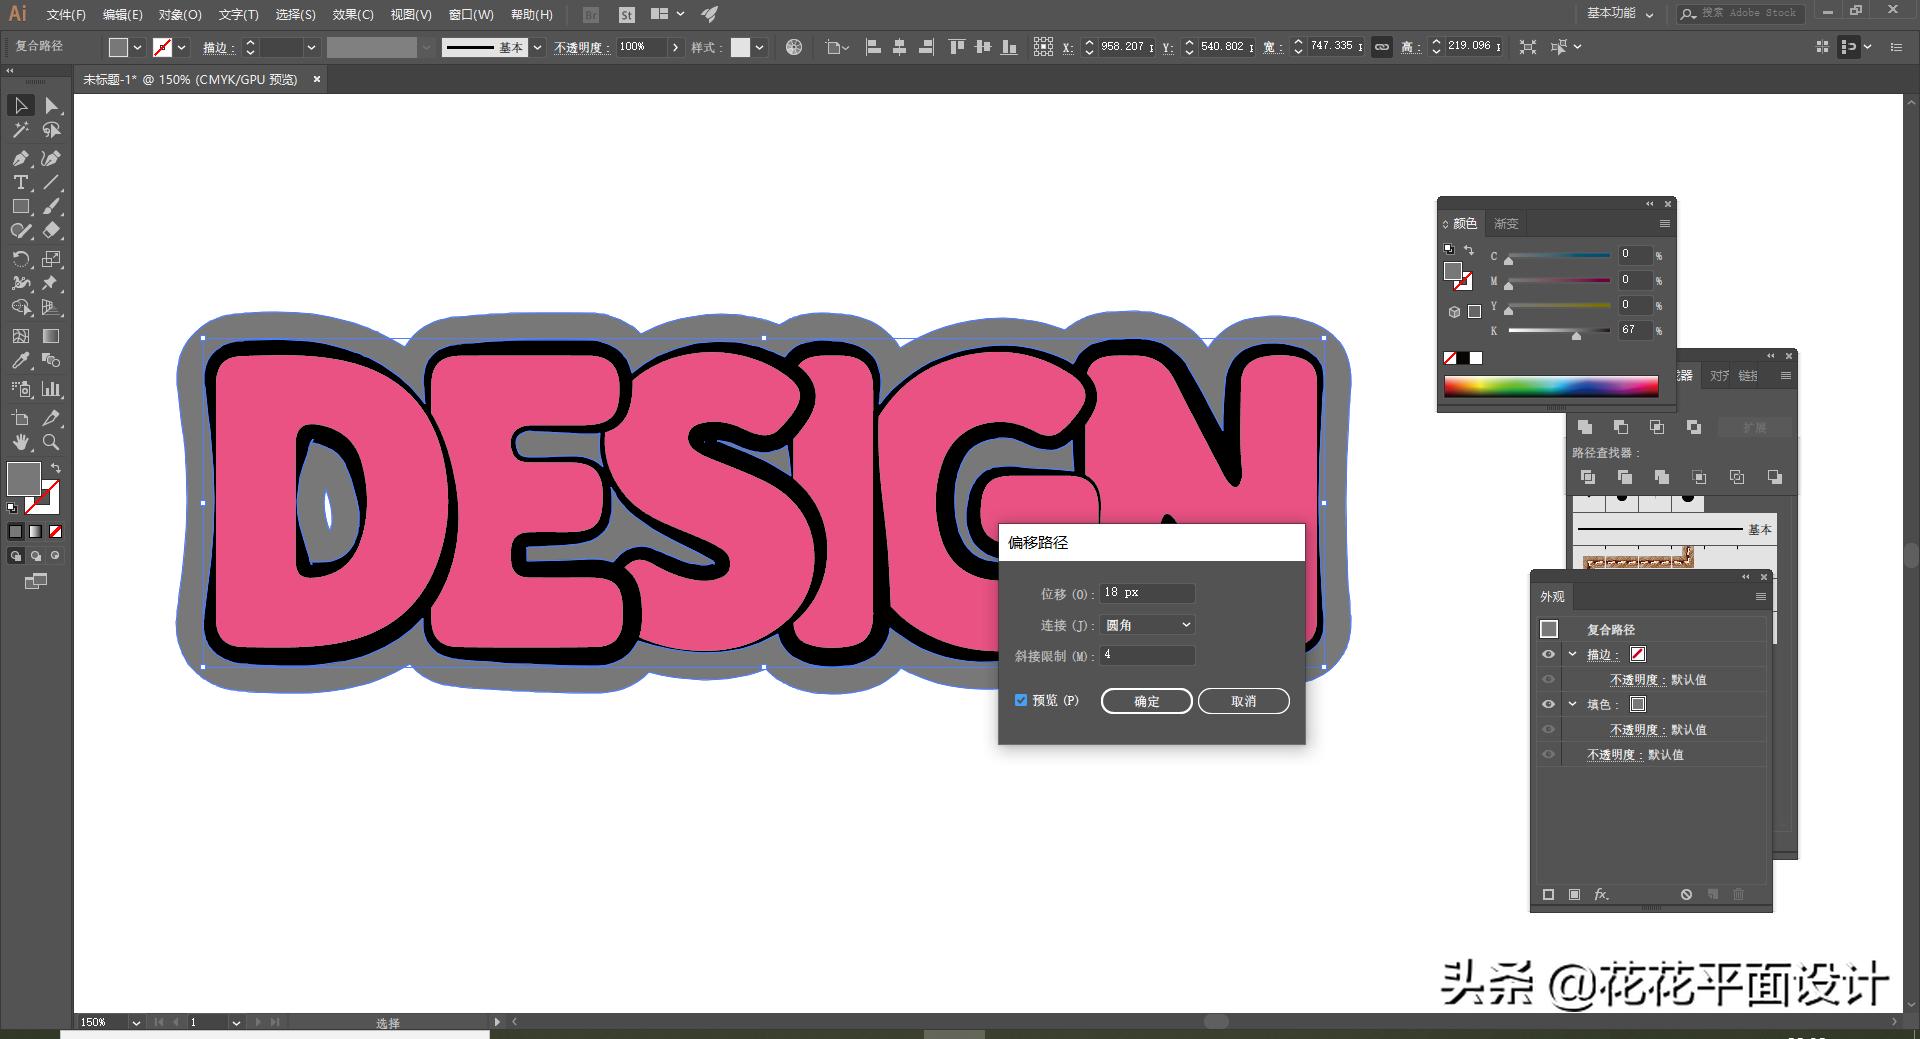Select the Rectangle tool

(20, 207)
